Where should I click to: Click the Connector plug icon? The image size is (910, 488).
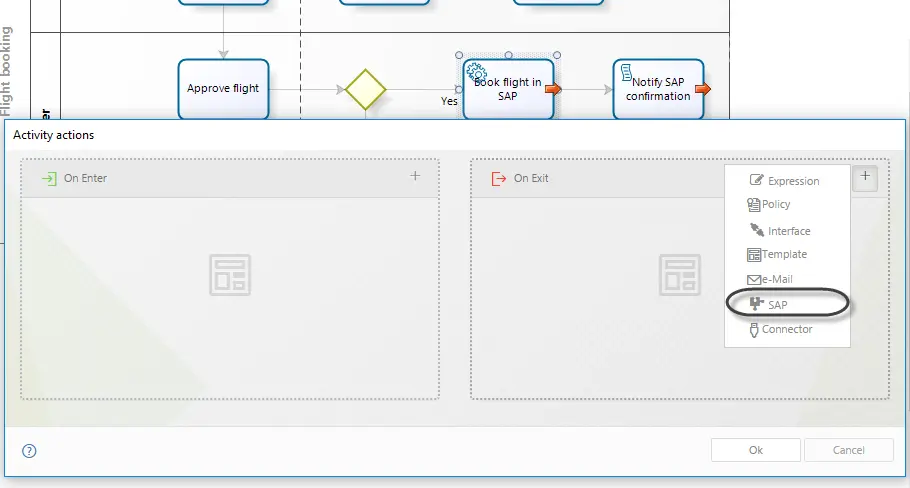point(754,330)
